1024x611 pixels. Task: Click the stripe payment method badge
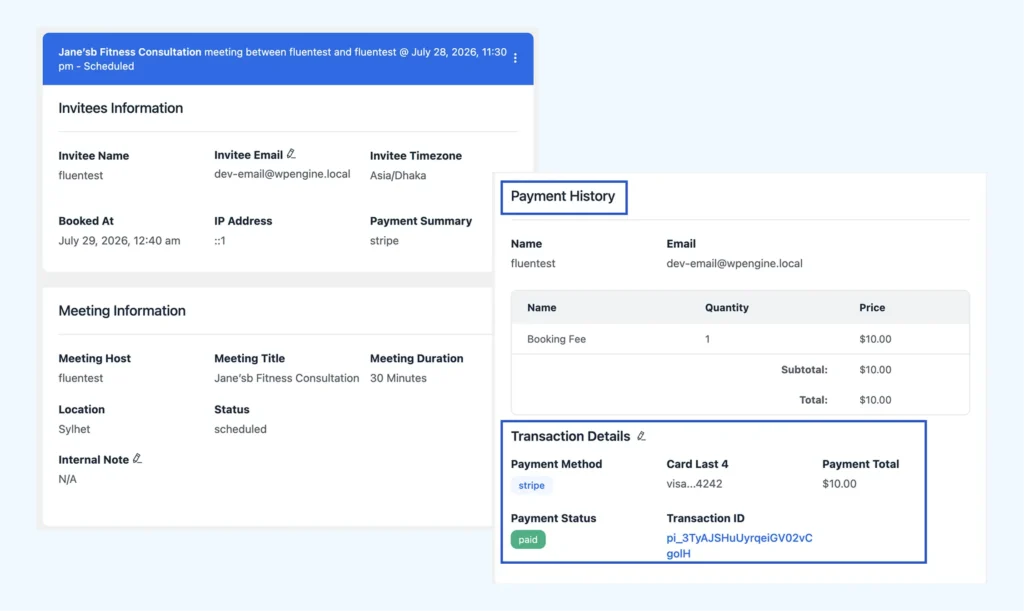[x=532, y=485]
